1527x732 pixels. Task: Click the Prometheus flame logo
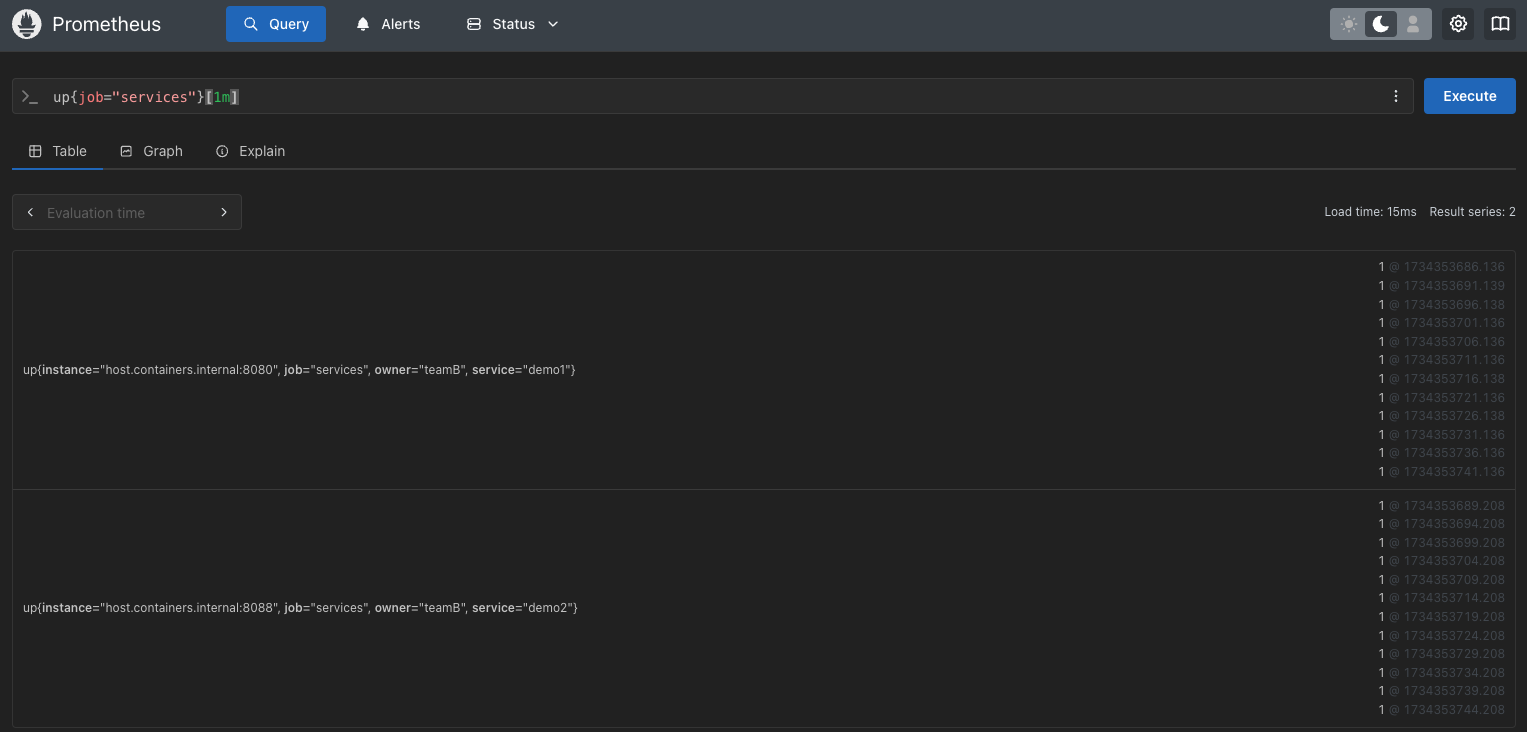26,24
